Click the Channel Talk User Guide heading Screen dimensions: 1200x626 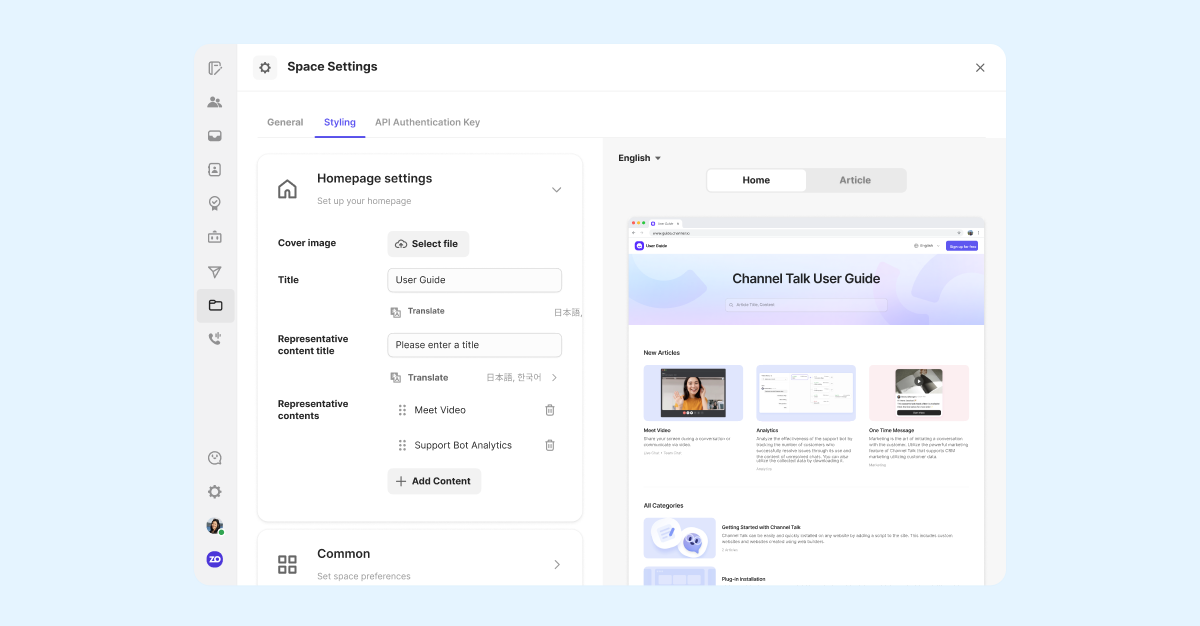pos(806,279)
